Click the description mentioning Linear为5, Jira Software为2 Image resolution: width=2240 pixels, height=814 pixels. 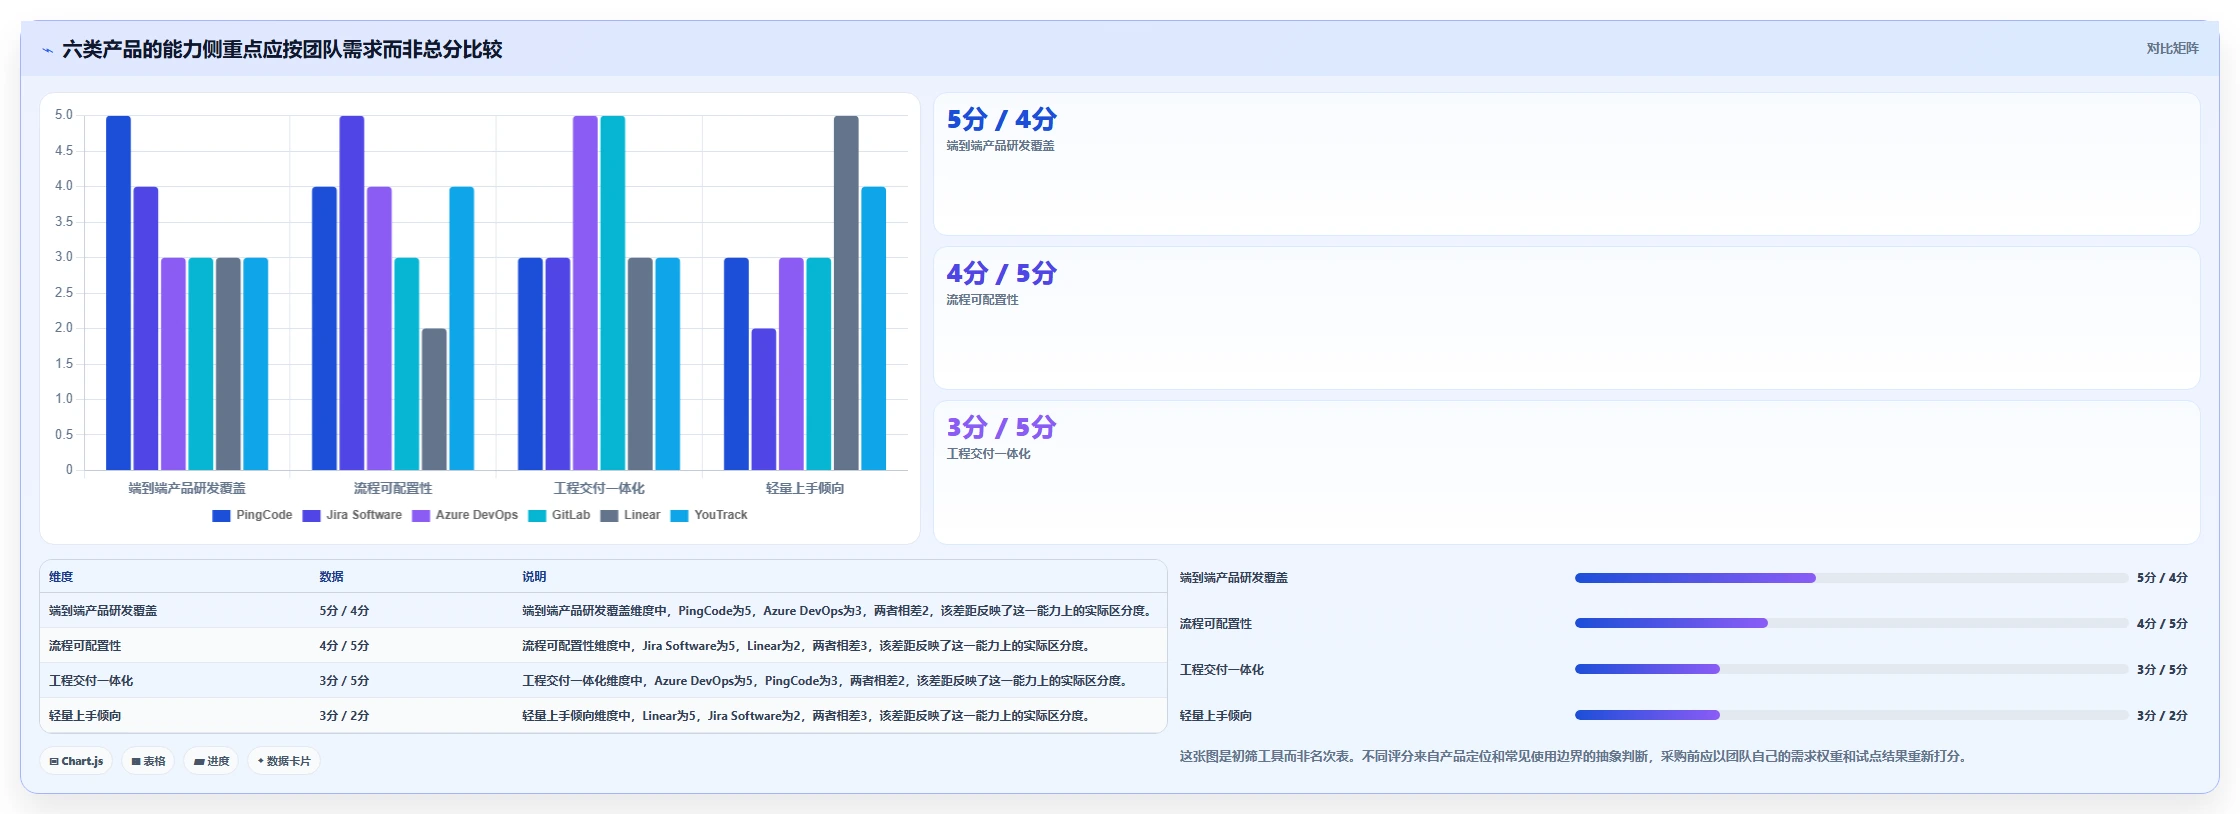pos(808,716)
